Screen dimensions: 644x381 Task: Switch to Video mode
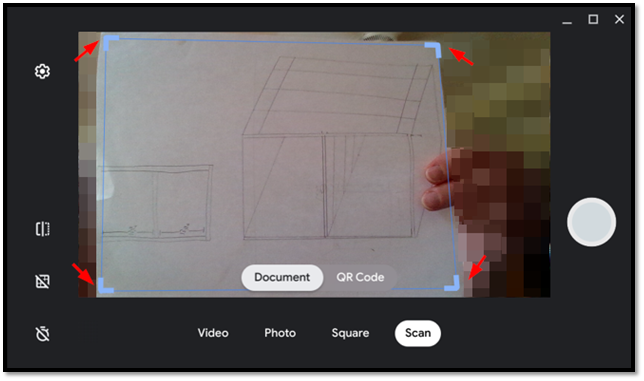(213, 333)
